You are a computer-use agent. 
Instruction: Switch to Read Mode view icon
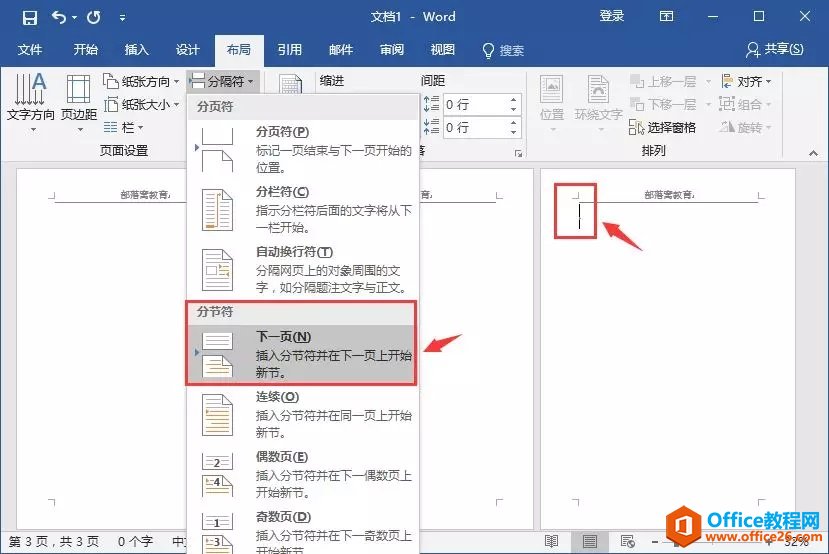click(x=551, y=541)
